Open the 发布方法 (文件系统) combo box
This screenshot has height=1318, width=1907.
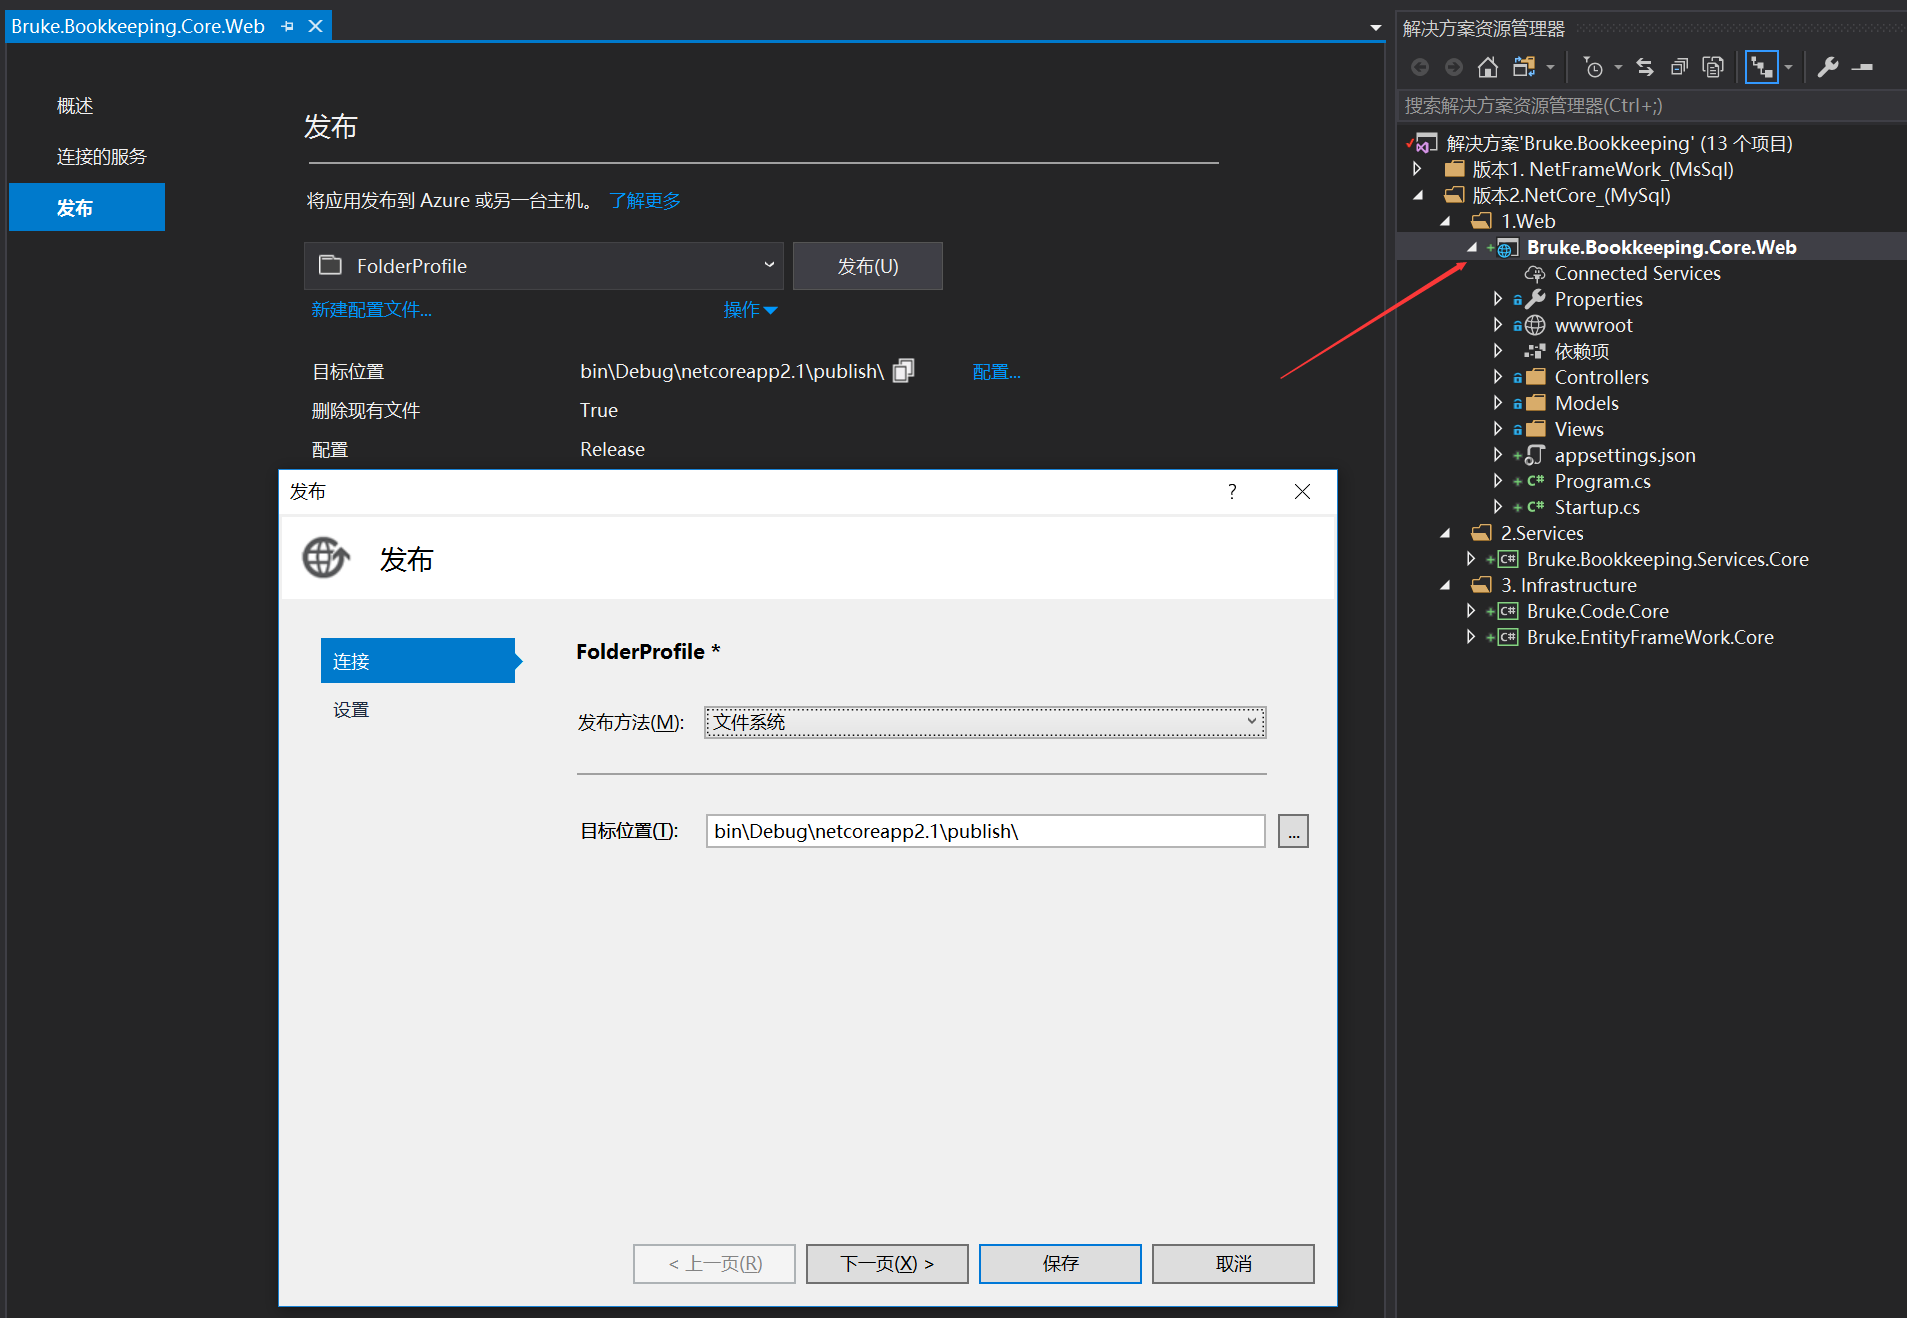coord(985,722)
